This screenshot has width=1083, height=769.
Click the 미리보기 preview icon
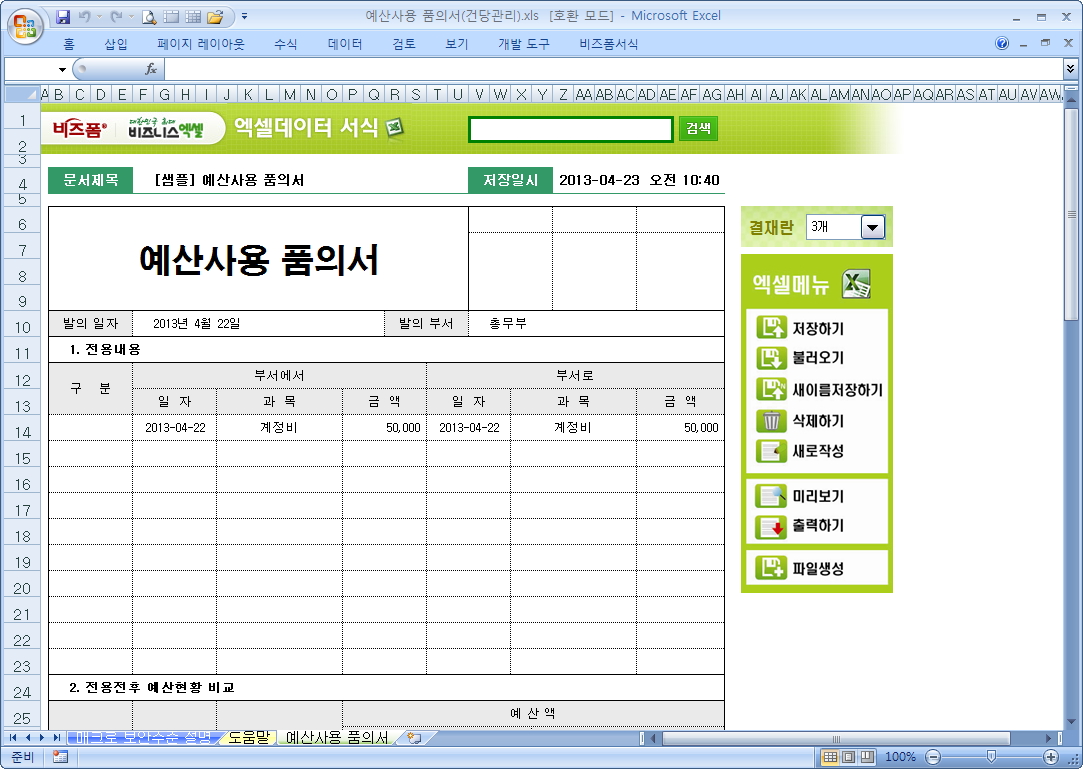tap(771, 495)
